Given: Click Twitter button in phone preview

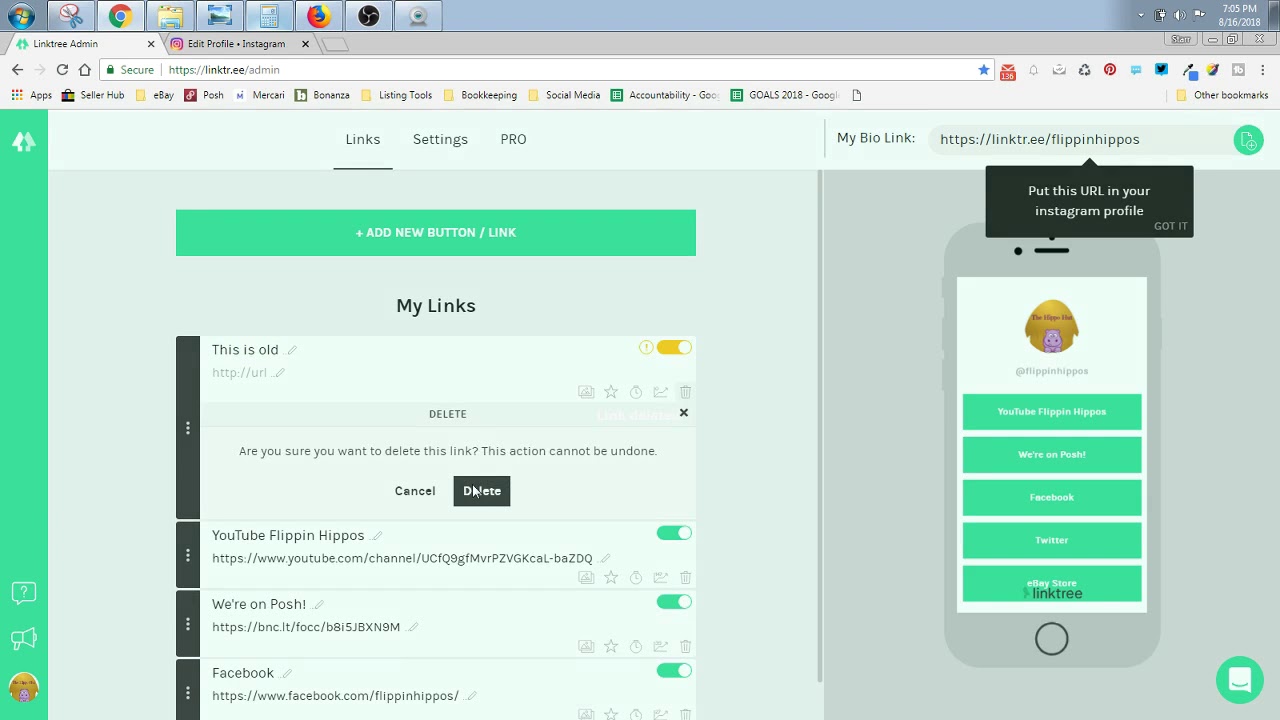Looking at the screenshot, I should 1052,540.
